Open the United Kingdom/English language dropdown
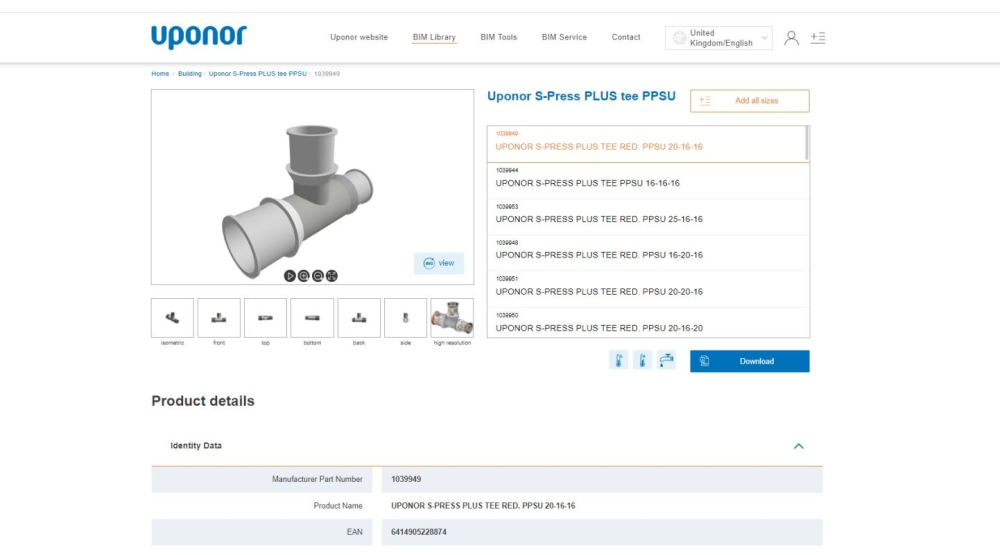The height and width of the screenshot is (555, 1000). click(x=719, y=38)
